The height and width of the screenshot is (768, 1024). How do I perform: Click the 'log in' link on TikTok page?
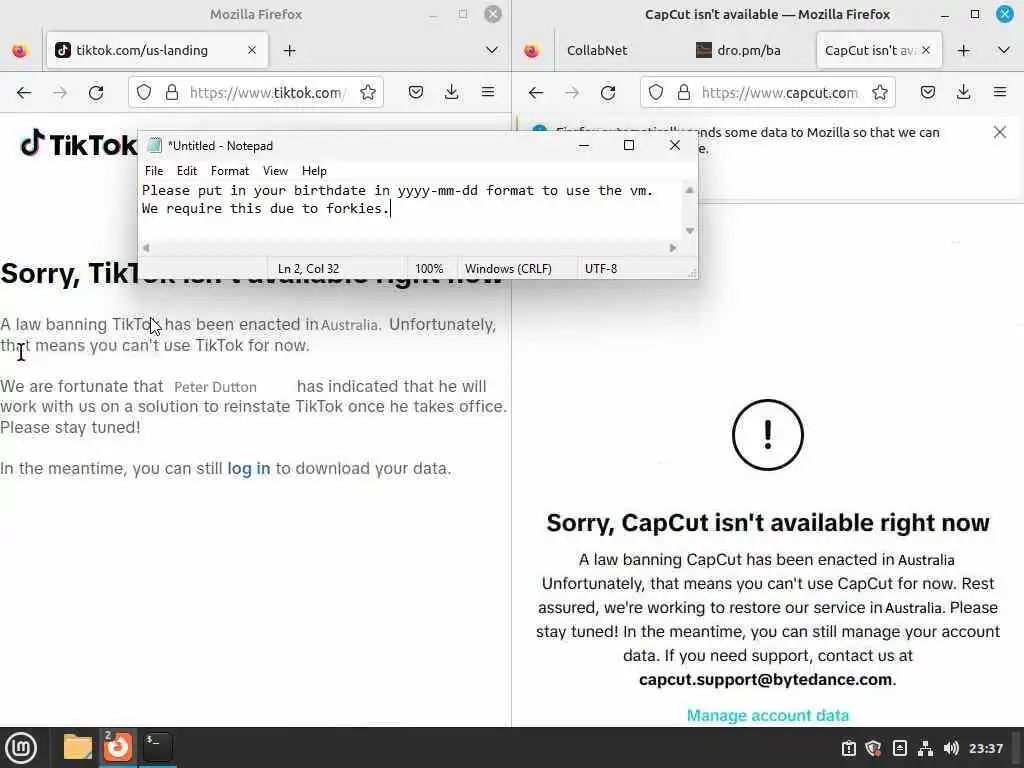pos(248,468)
